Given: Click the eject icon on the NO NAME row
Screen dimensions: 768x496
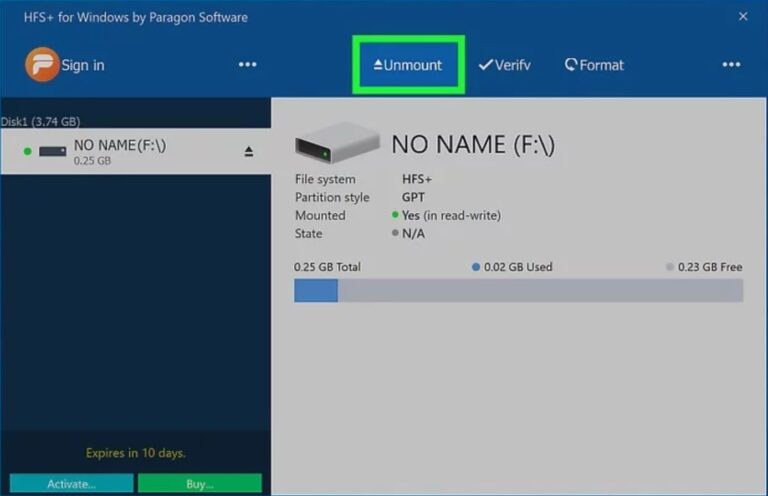Looking at the screenshot, I should 249,152.
